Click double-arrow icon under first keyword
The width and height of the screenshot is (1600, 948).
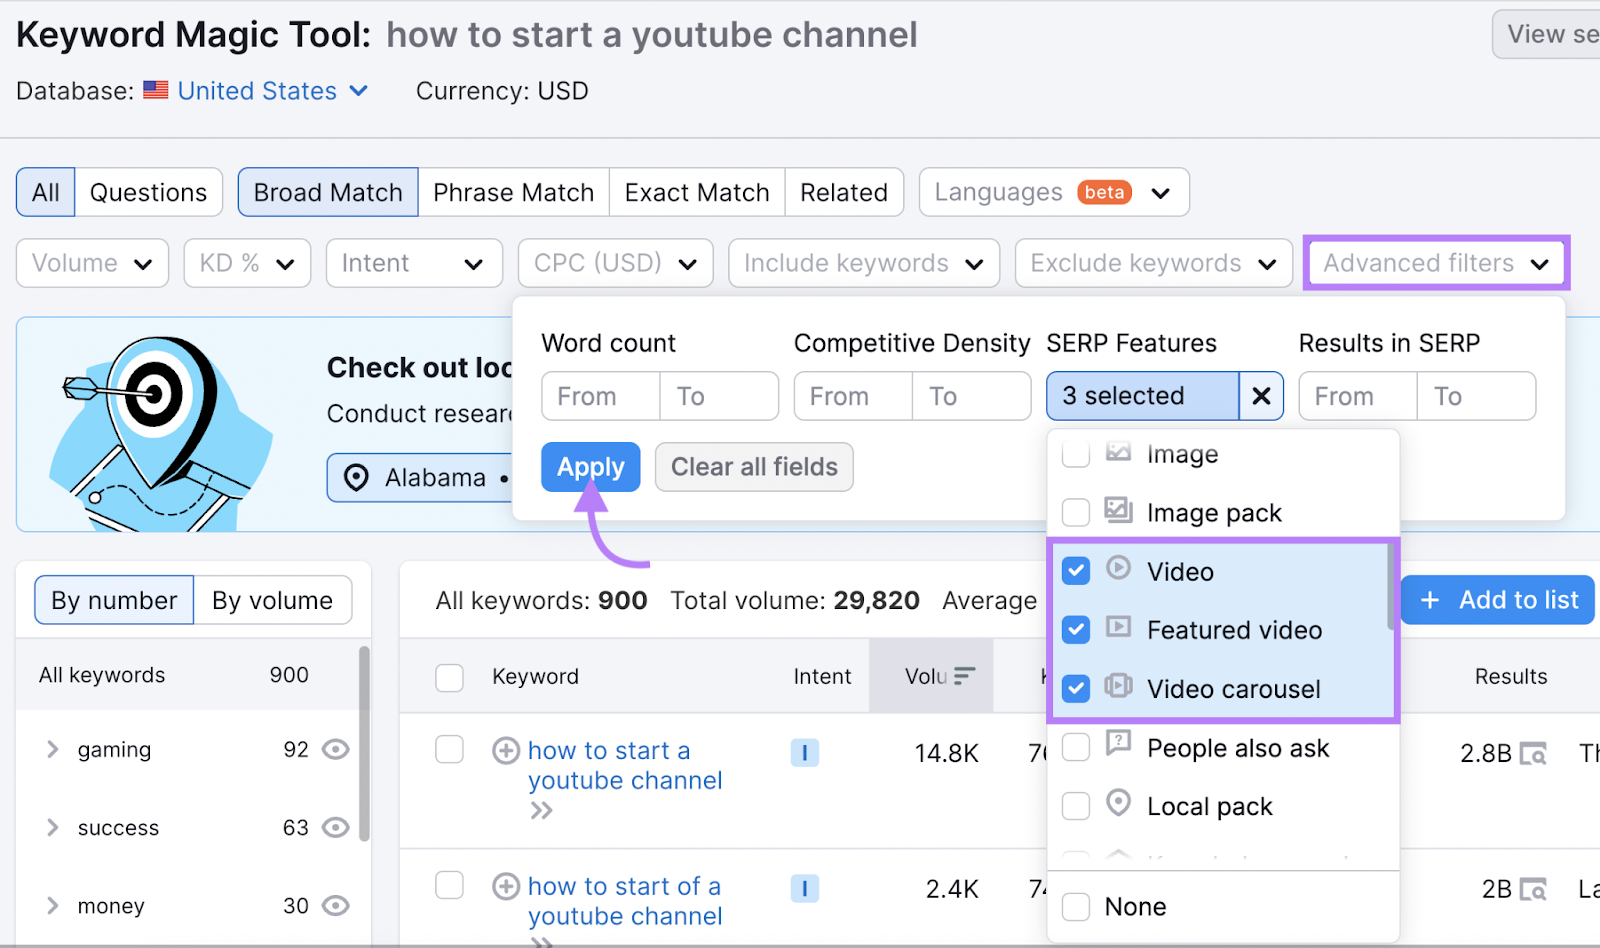coord(541,810)
